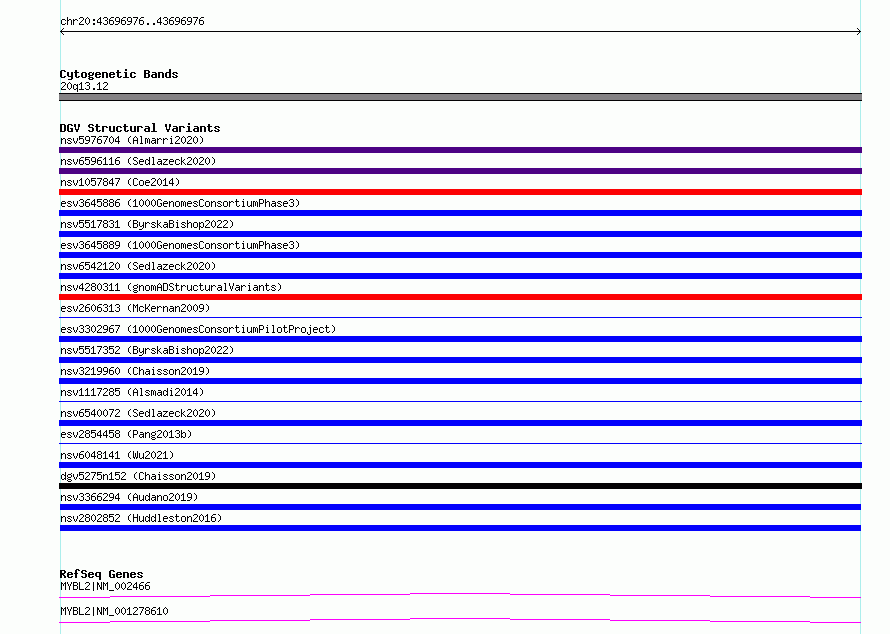Viewport: 890px width, 634px height.
Task: Open variant nsv6540072 (Sedlazeck2020)
Action: pos(138,413)
